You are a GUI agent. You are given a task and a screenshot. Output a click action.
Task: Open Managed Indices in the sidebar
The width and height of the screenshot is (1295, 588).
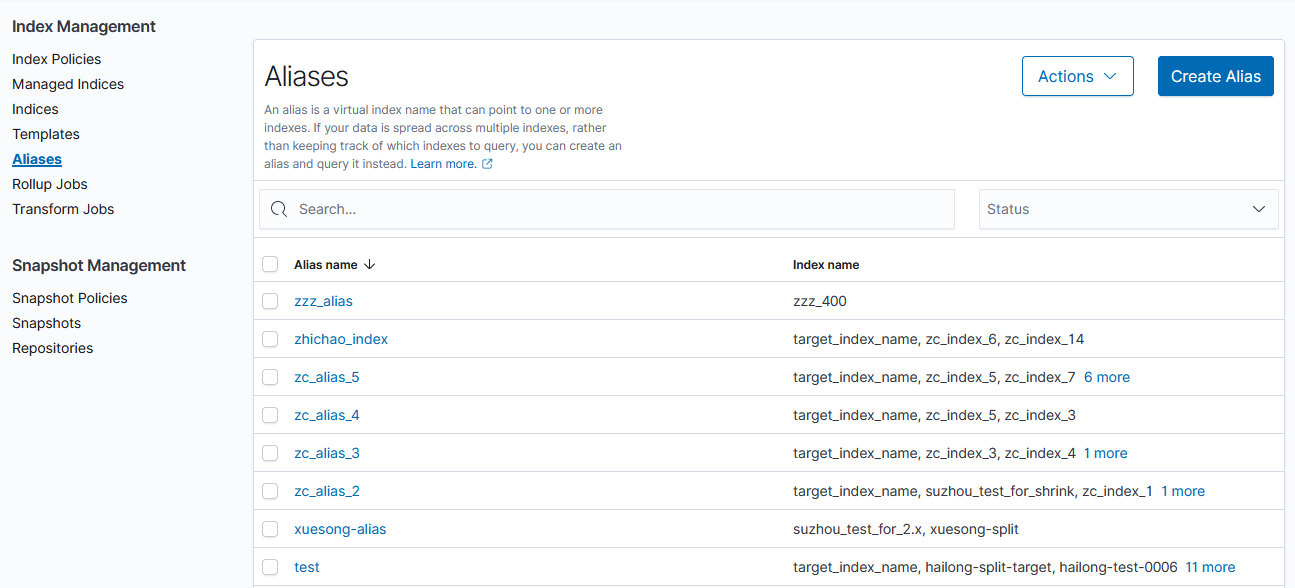(68, 84)
